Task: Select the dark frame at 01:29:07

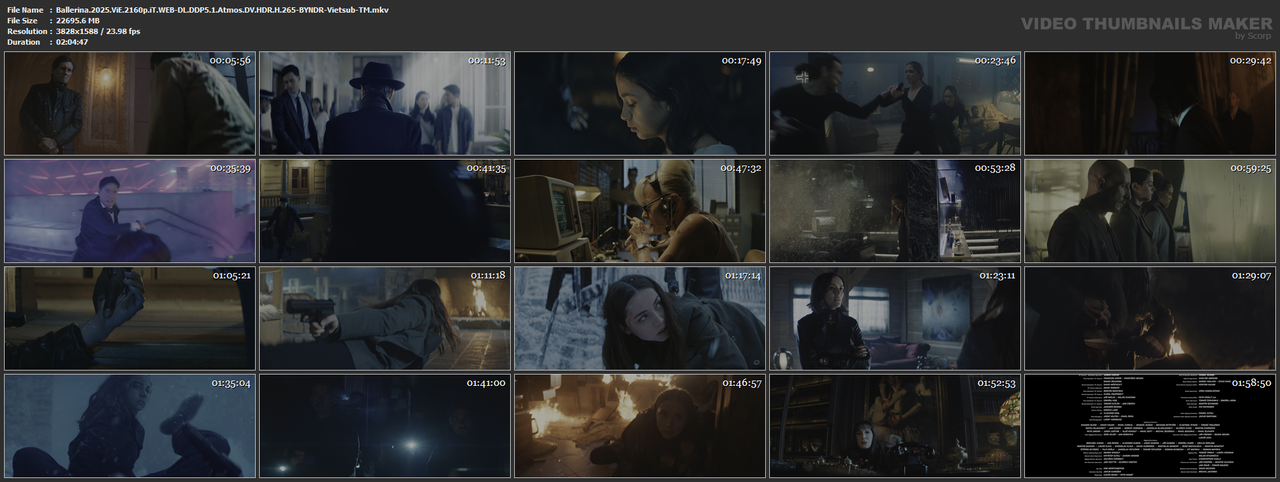Action: (x=1150, y=318)
